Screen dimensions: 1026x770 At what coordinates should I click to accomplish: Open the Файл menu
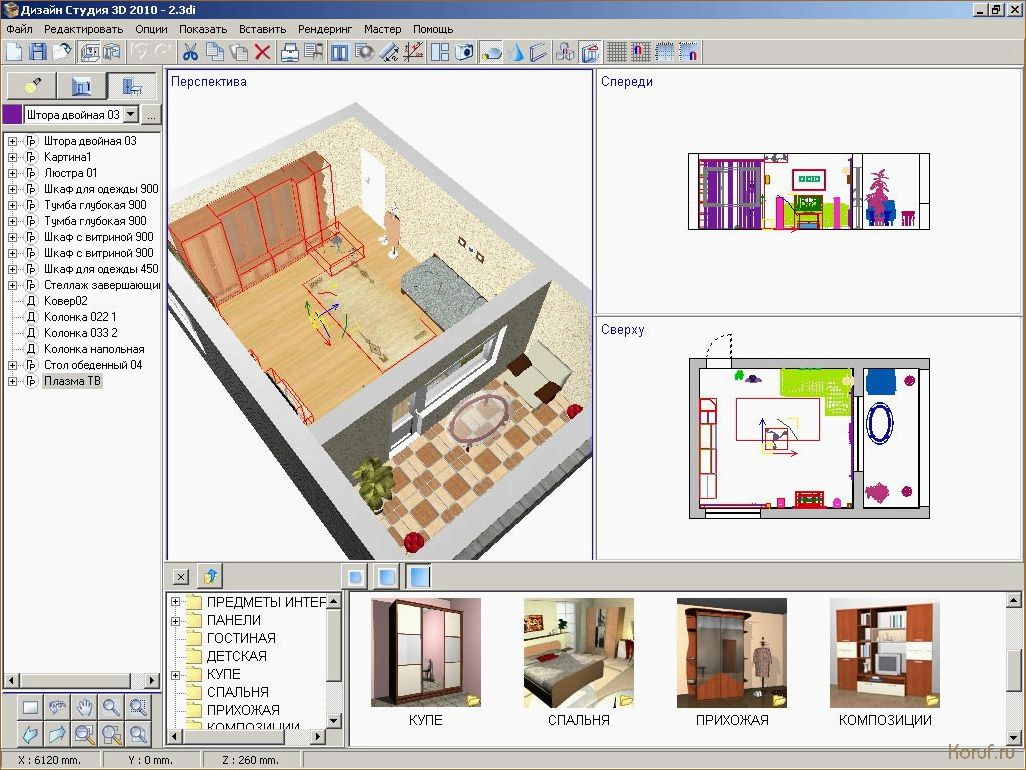[x=19, y=29]
